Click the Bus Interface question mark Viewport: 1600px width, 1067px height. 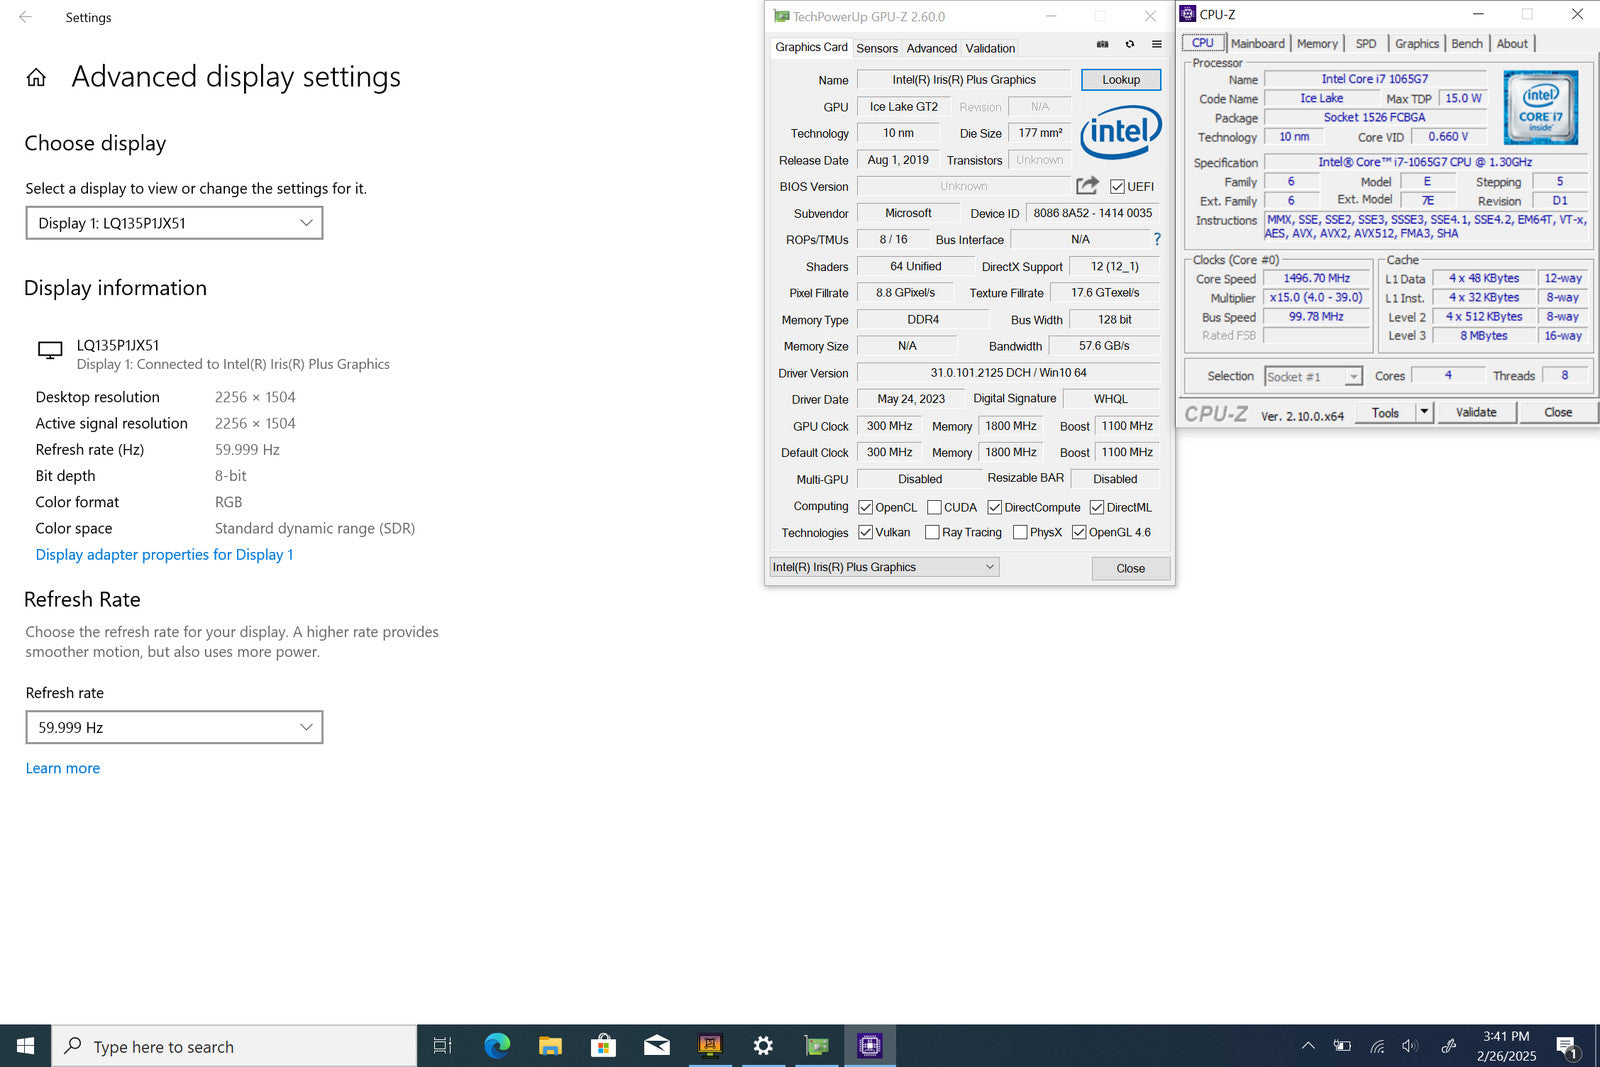tap(1157, 239)
